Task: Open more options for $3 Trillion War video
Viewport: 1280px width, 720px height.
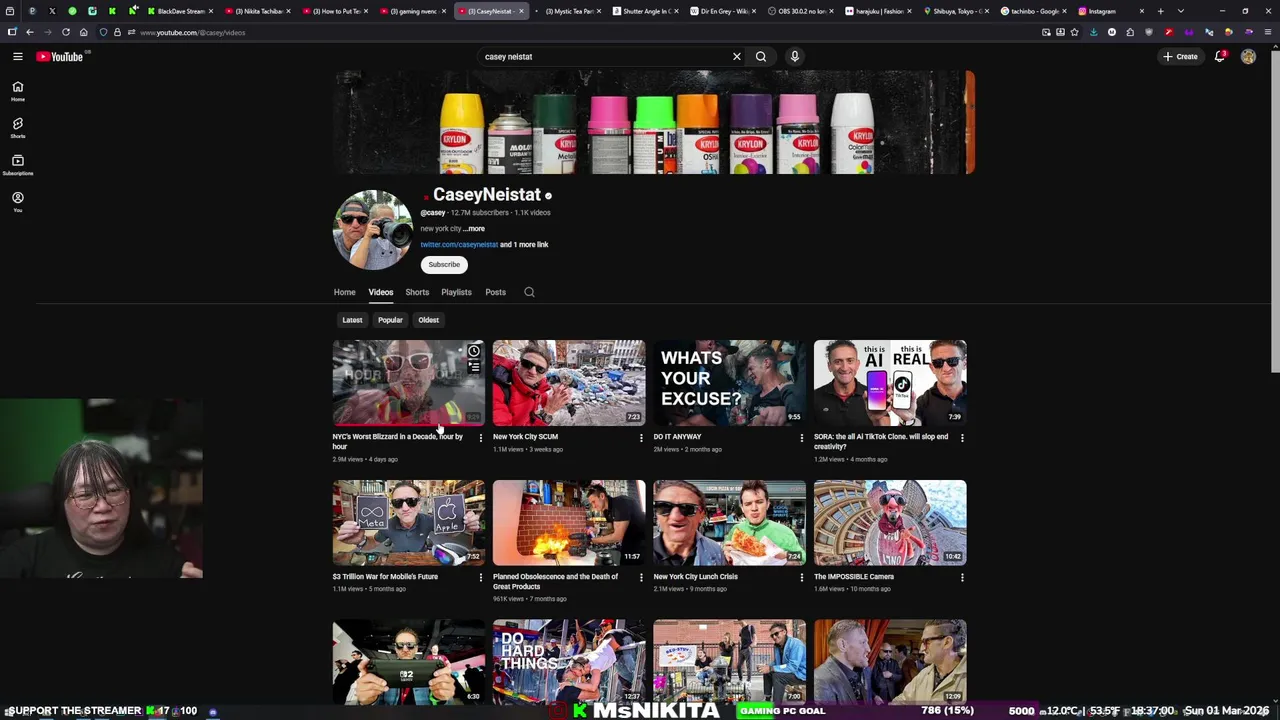Action: tap(480, 578)
